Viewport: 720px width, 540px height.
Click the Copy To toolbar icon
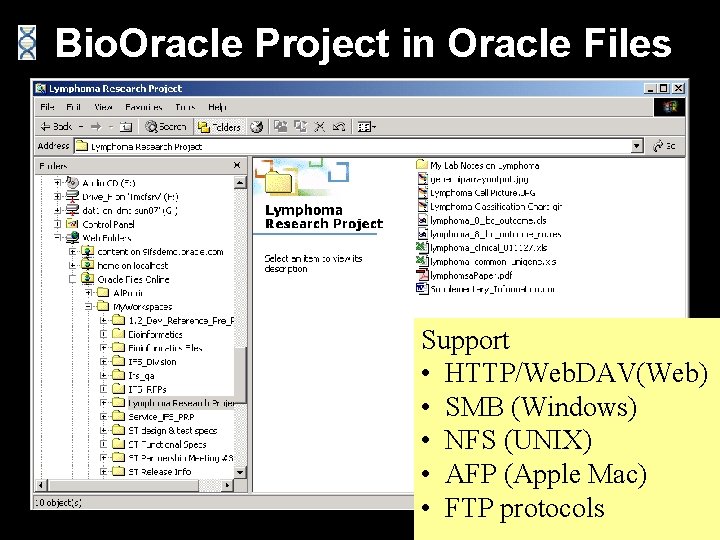[300, 126]
